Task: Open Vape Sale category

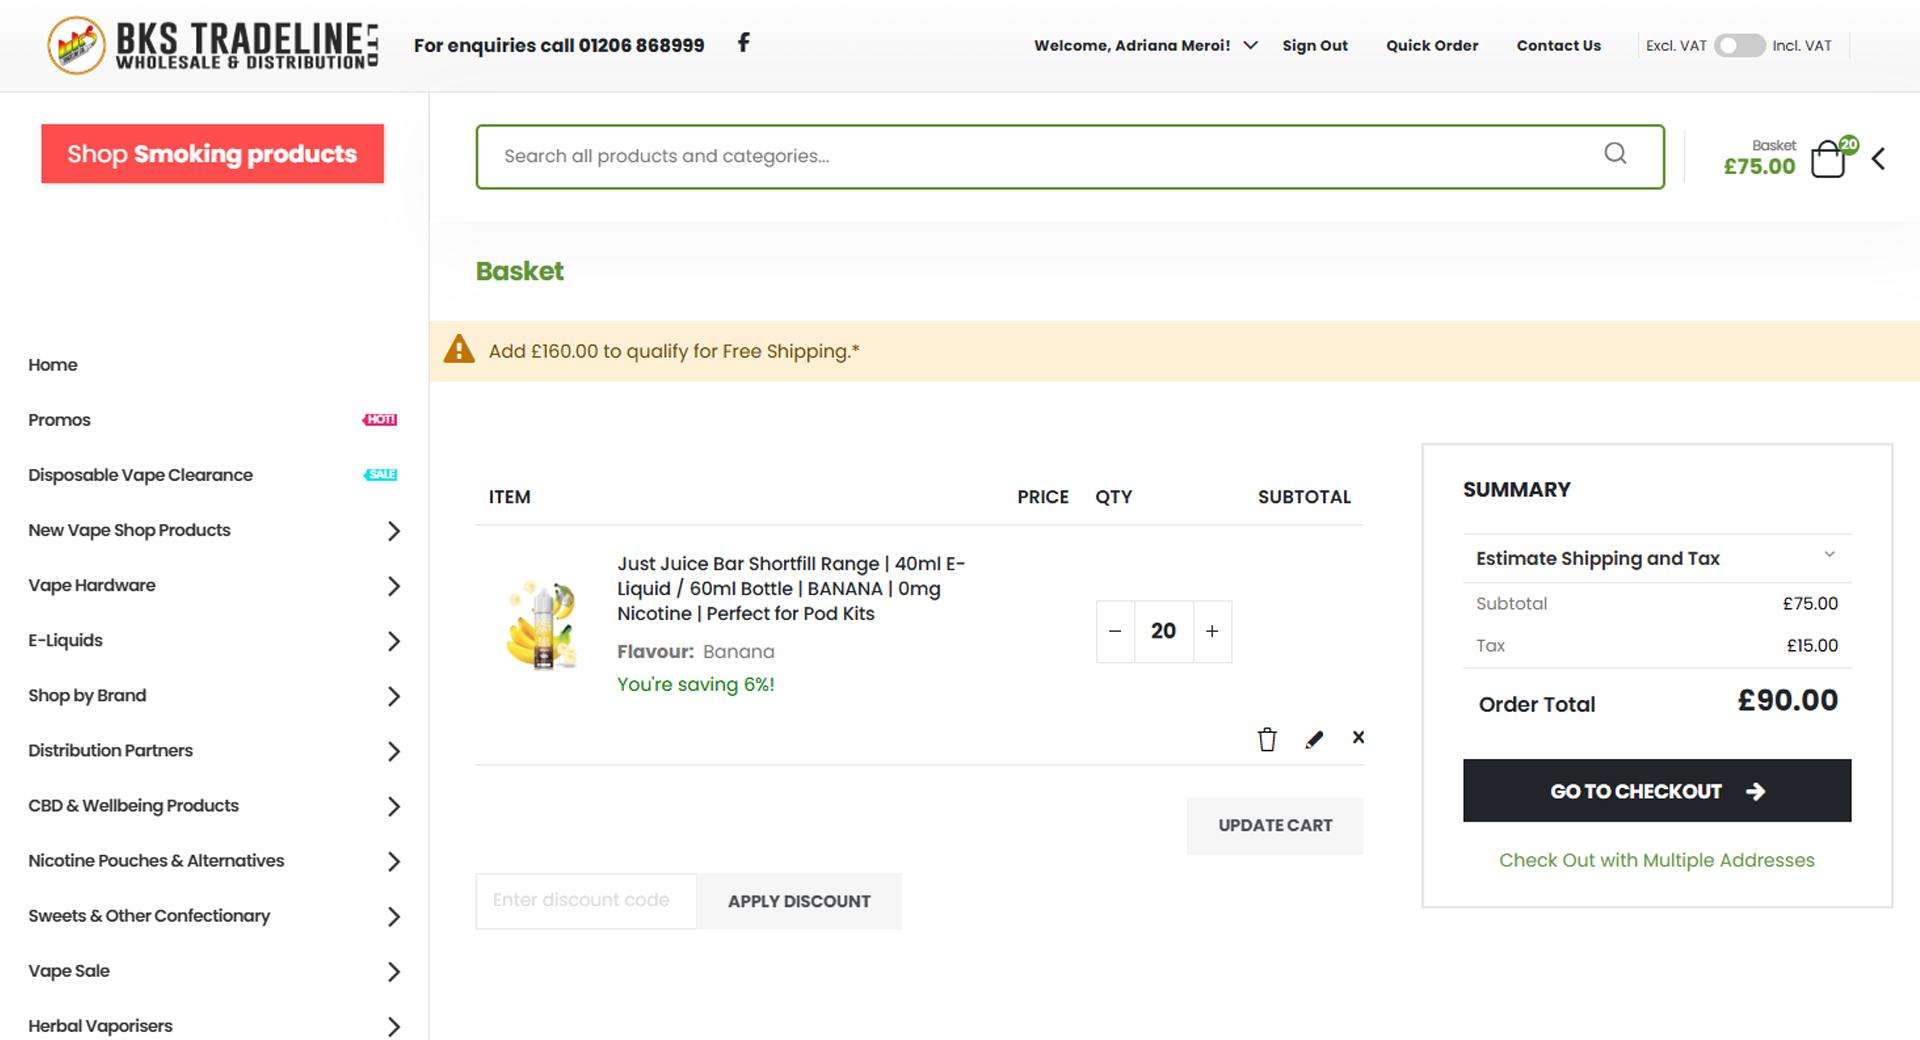Action: tap(69, 970)
